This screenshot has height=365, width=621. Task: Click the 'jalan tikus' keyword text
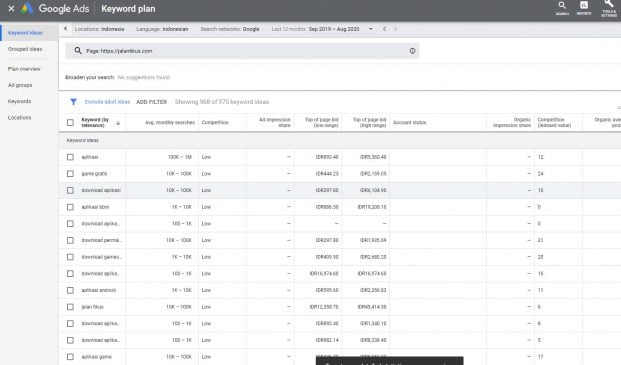[92, 307]
